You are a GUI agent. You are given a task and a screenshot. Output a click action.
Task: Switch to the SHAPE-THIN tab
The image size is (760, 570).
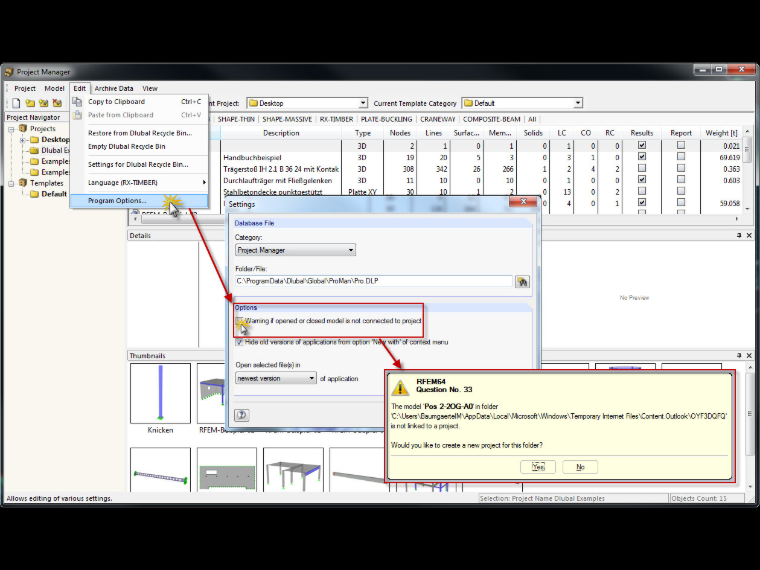236,119
